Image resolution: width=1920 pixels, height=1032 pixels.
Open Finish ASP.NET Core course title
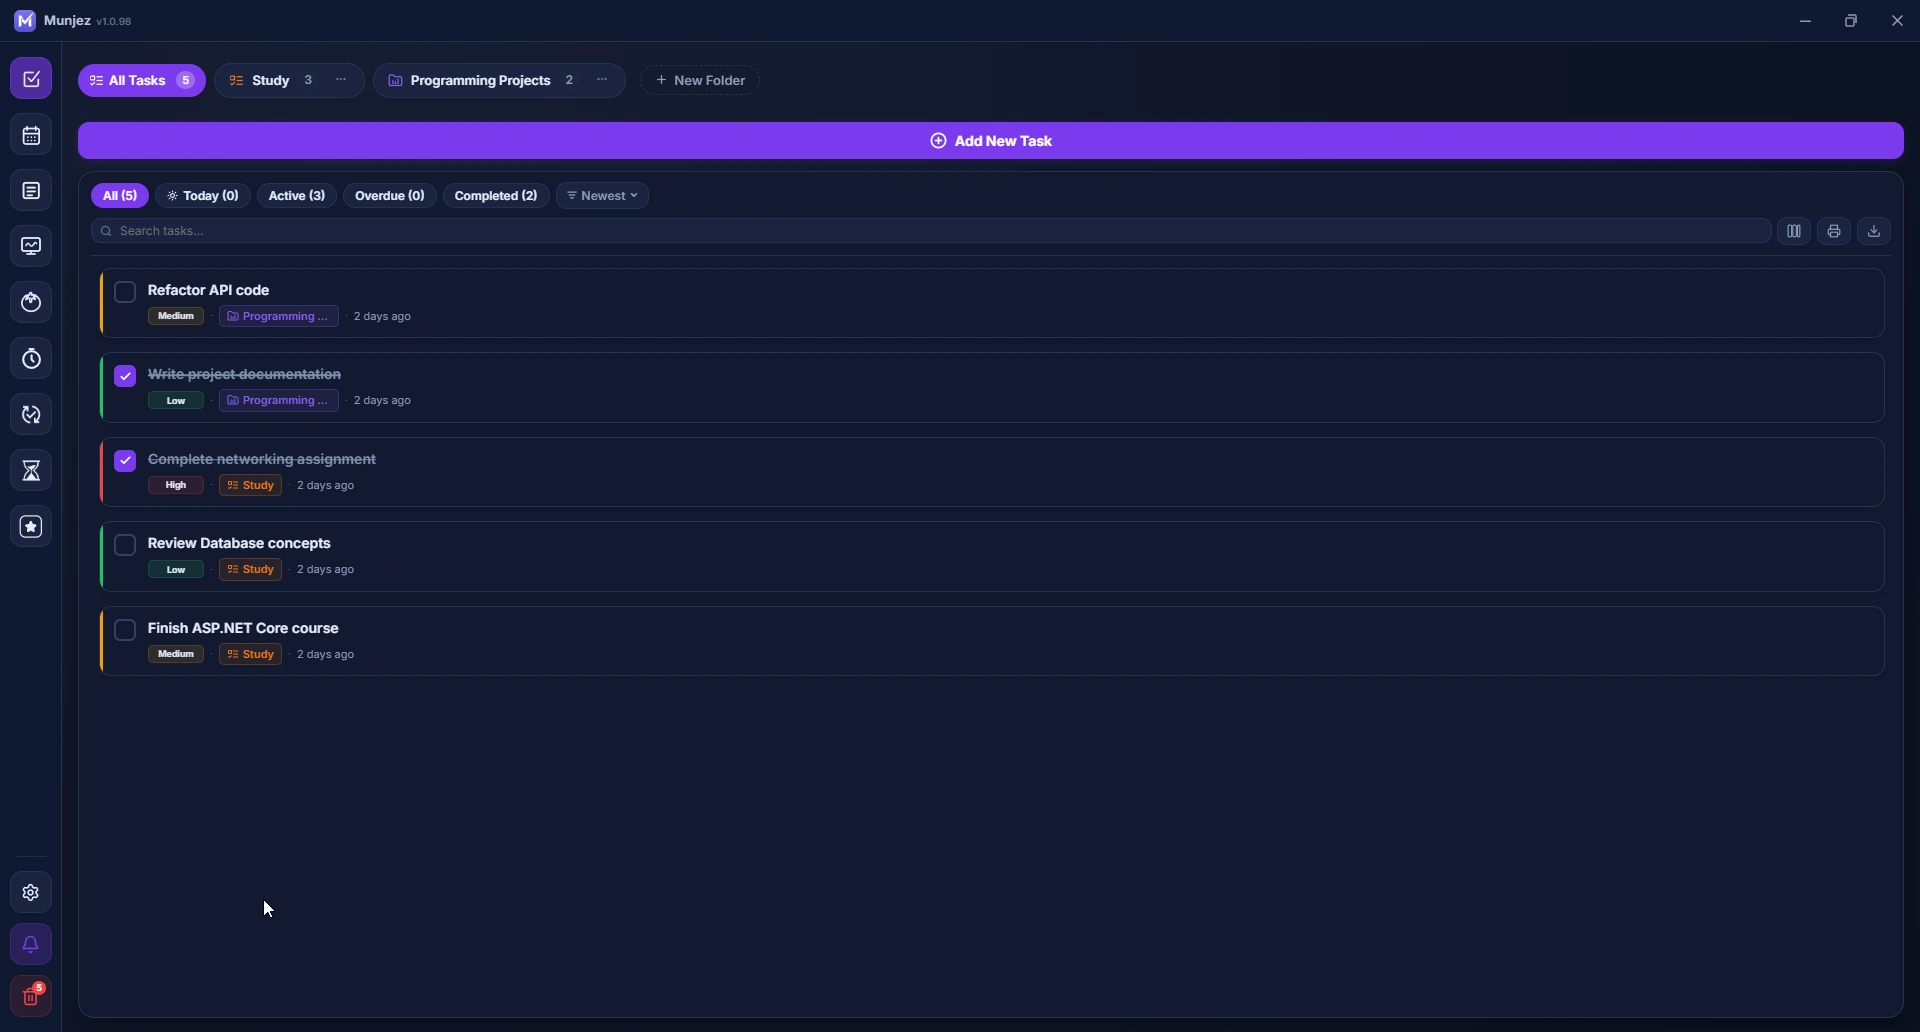tap(244, 628)
